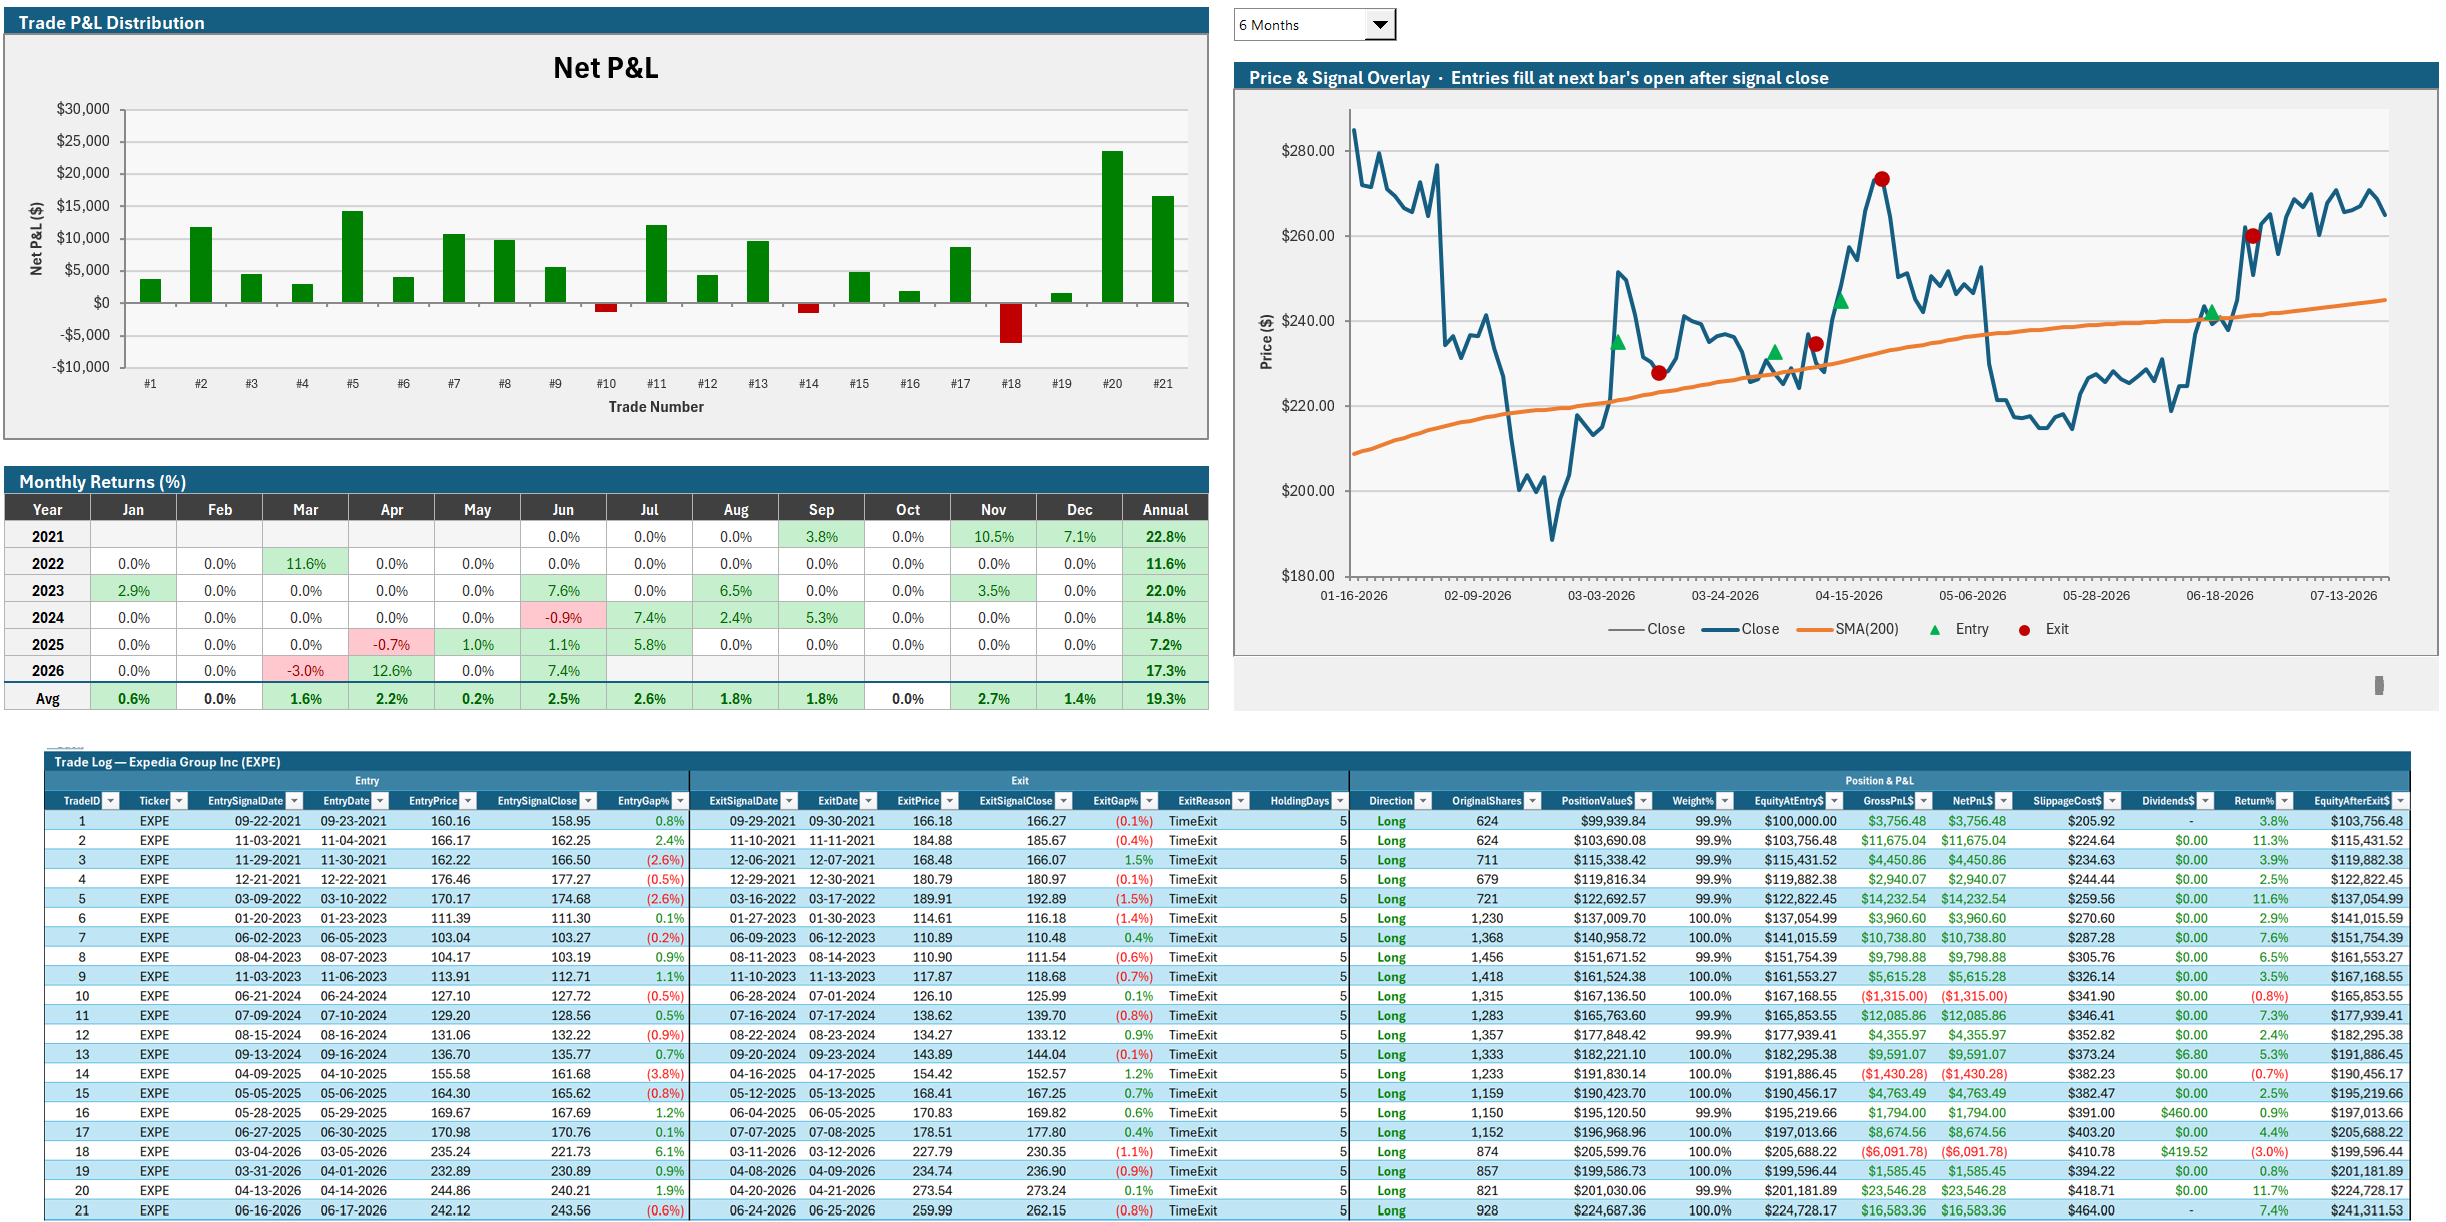This screenshot has height=1222, width=2446.
Task: Select the Trade Log Expedia Group title bar
Action: click(x=1227, y=762)
